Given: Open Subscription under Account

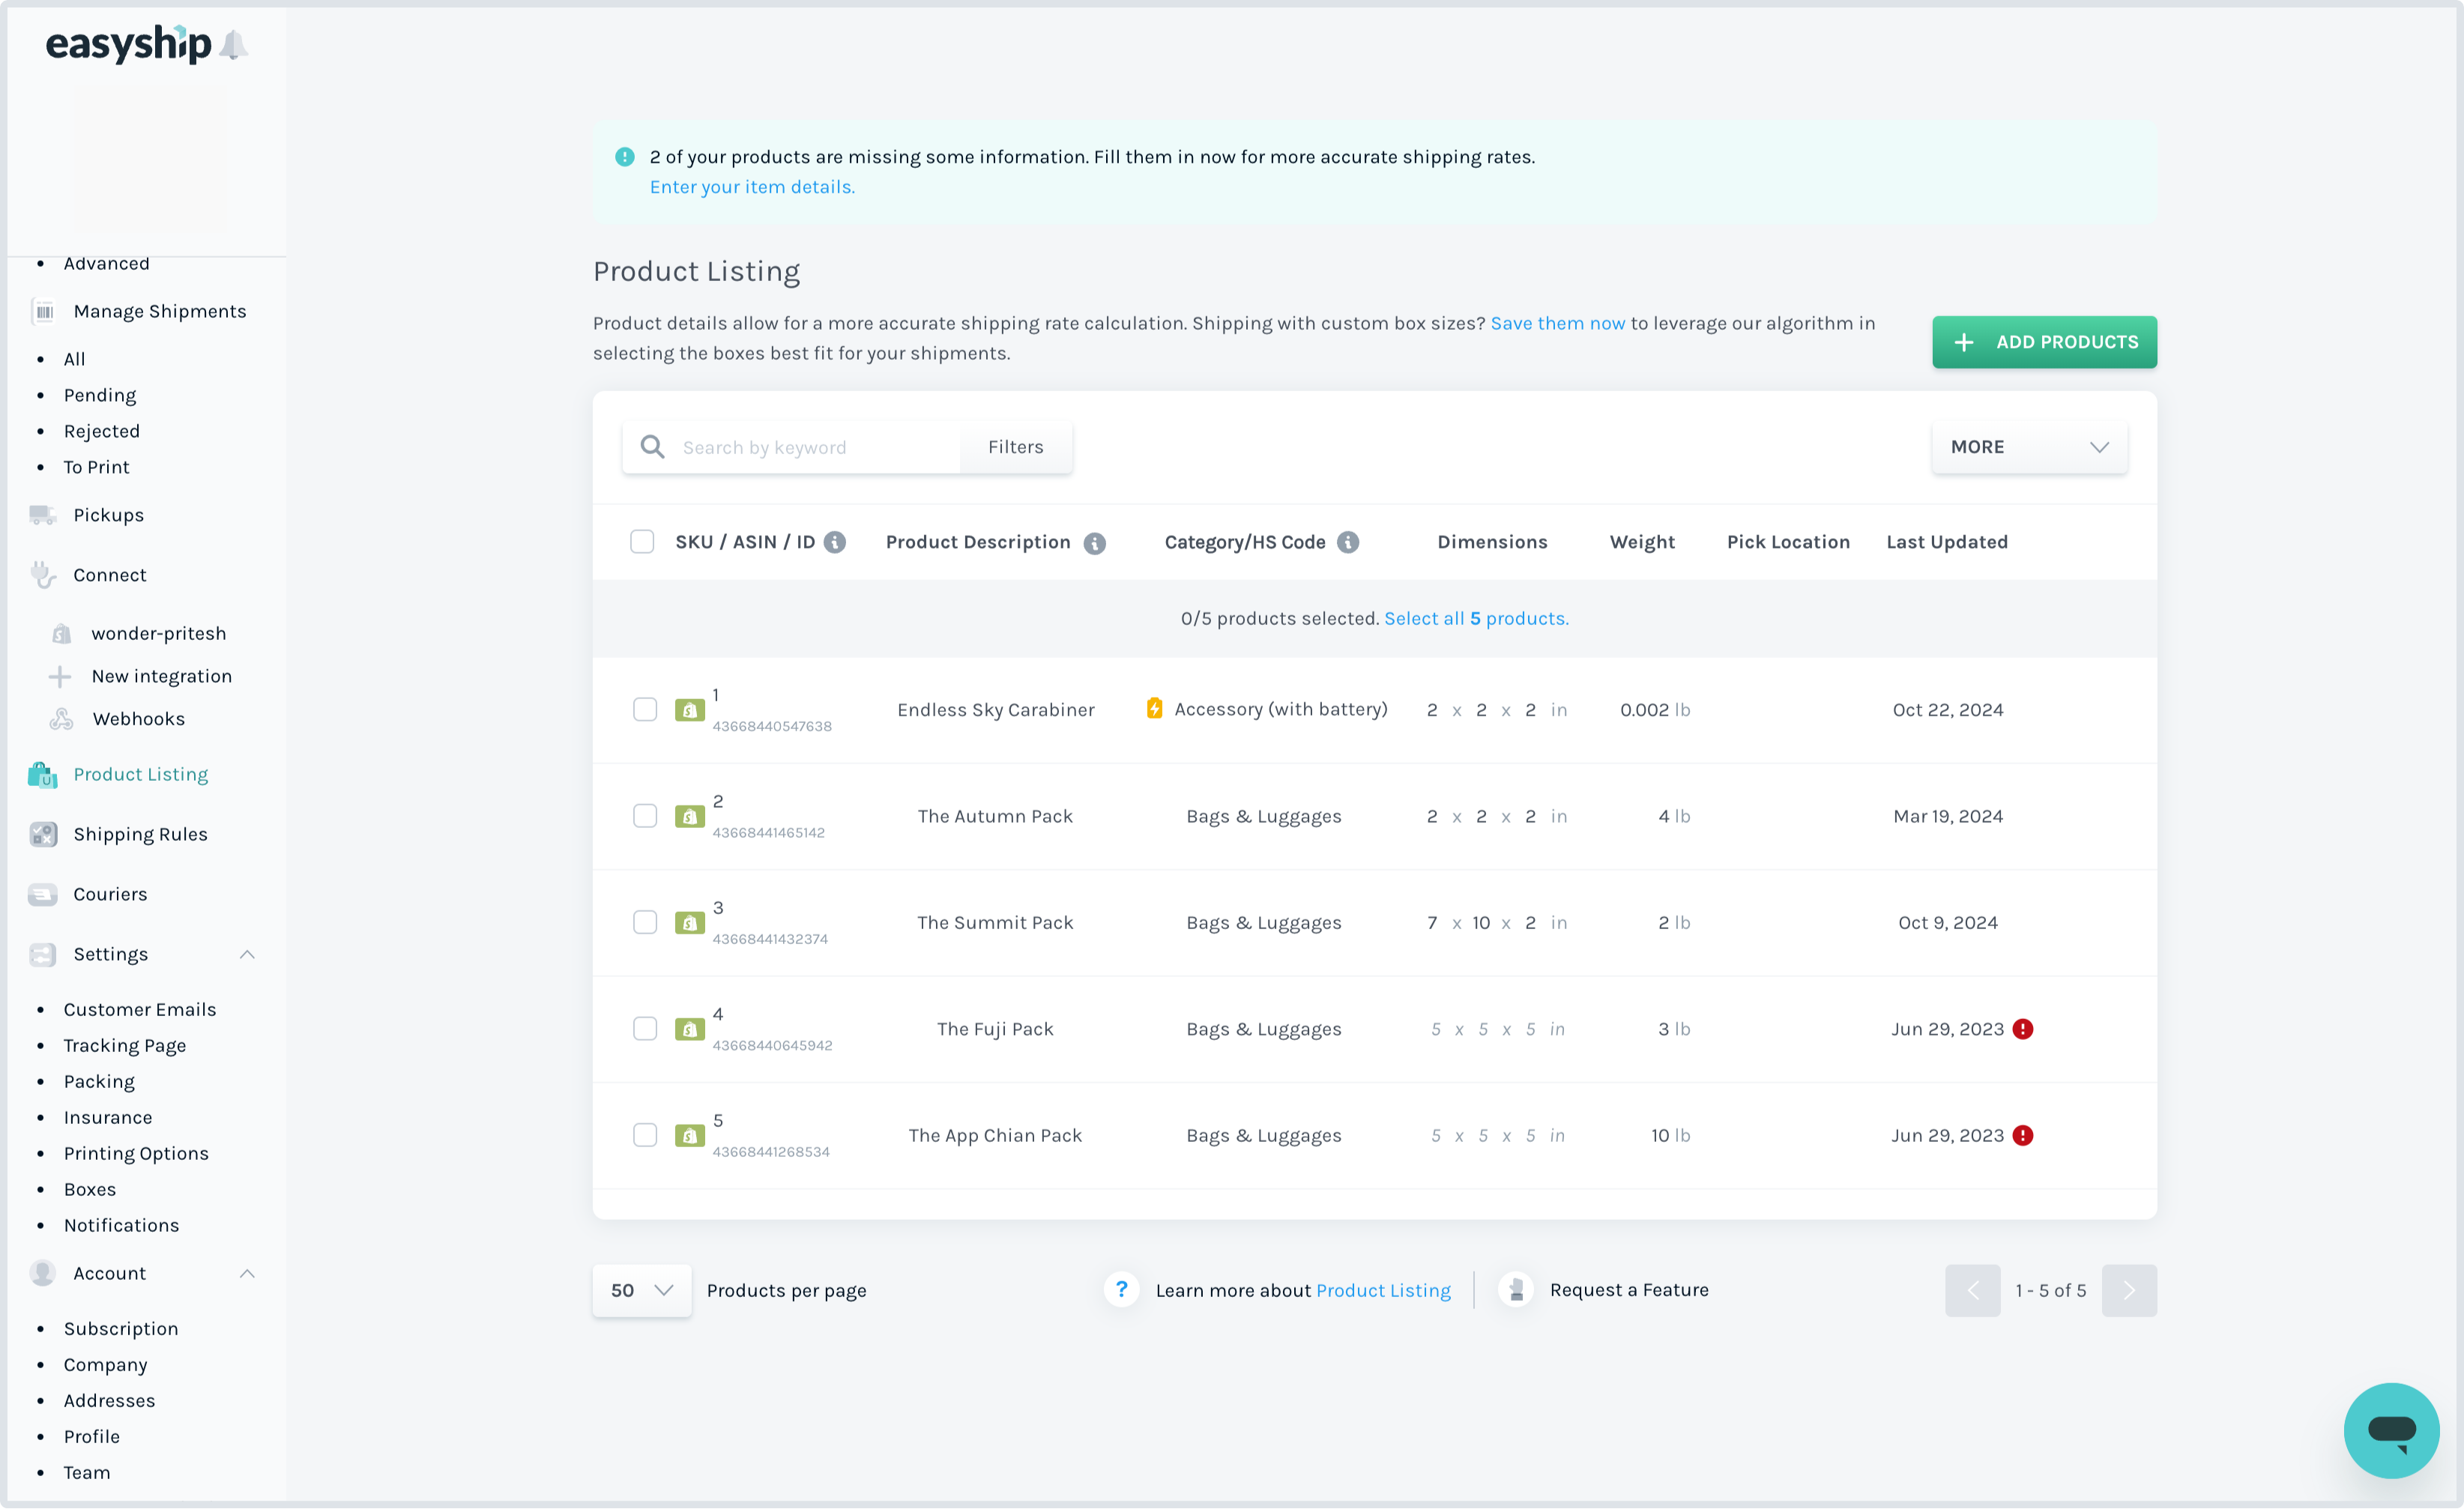Looking at the screenshot, I should tap(121, 1329).
